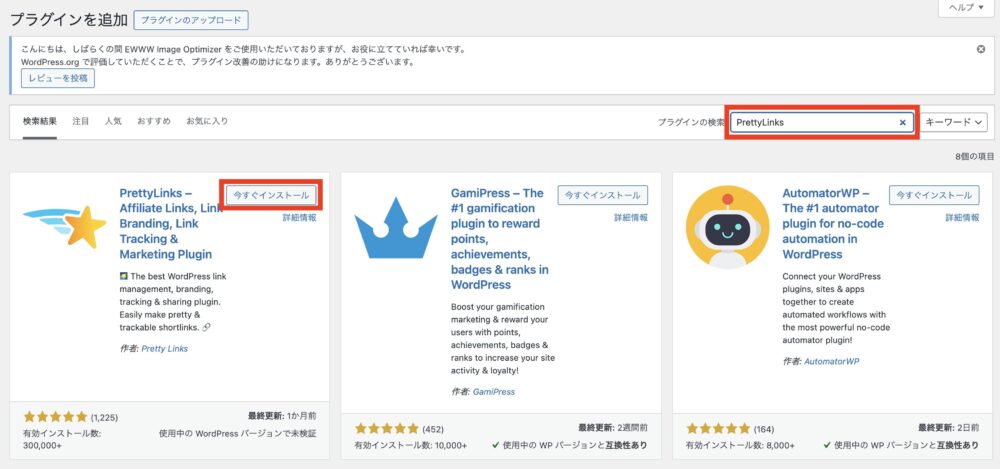Click the PrettyLinks 未検証 version notice
The width and height of the screenshot is (1000, 469).
237,433
